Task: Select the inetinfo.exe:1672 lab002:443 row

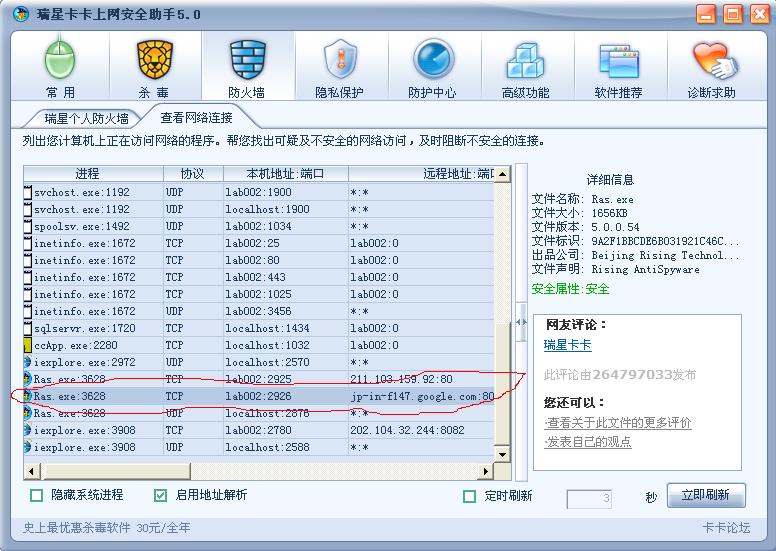Action: tap(259, 277)
